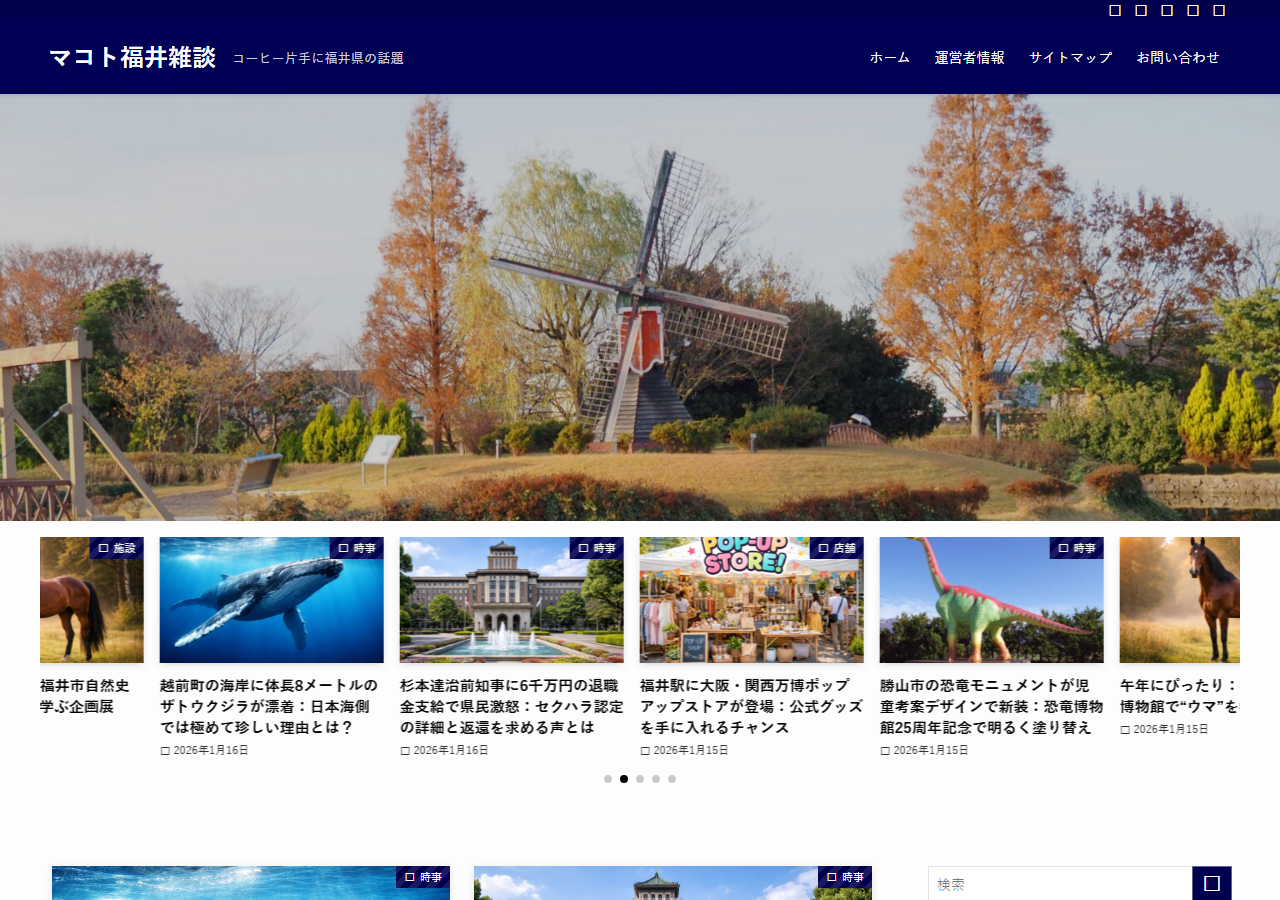Select the 時事 category tag on whale card
This screenshot has height=900, width=1280.
click(x=357, y=548)
